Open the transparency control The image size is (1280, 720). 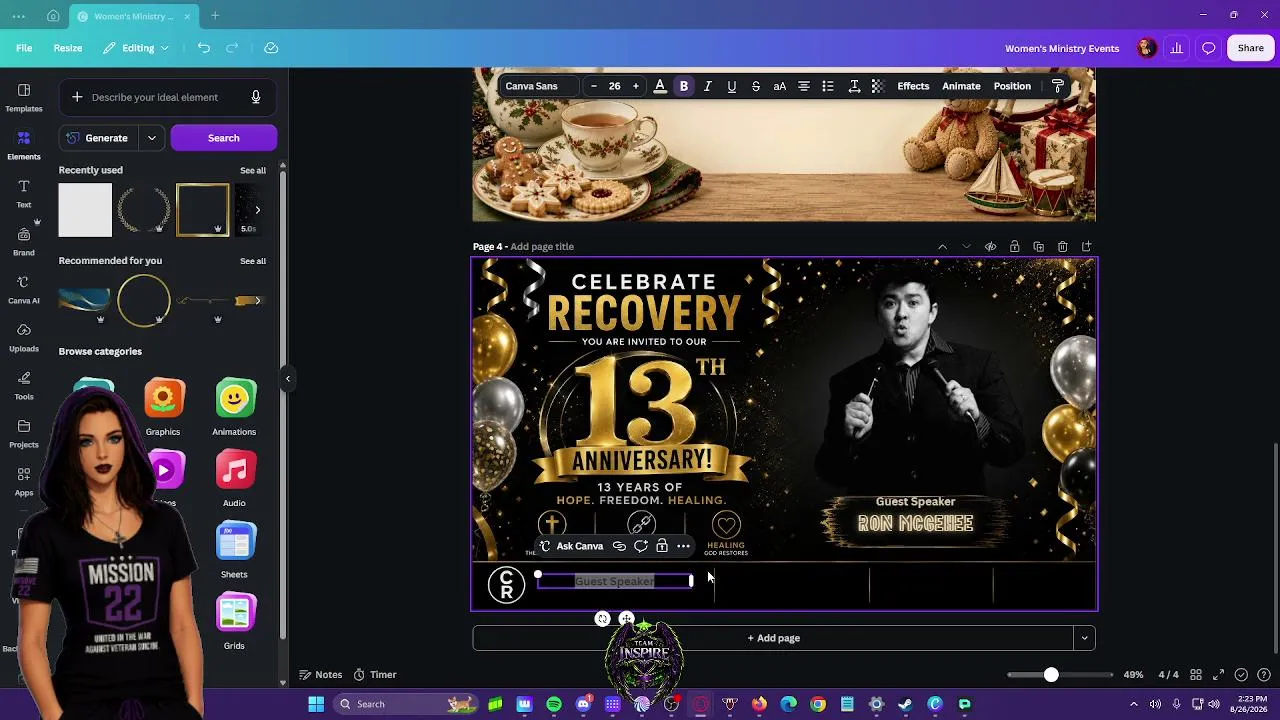tap(878, 86)
